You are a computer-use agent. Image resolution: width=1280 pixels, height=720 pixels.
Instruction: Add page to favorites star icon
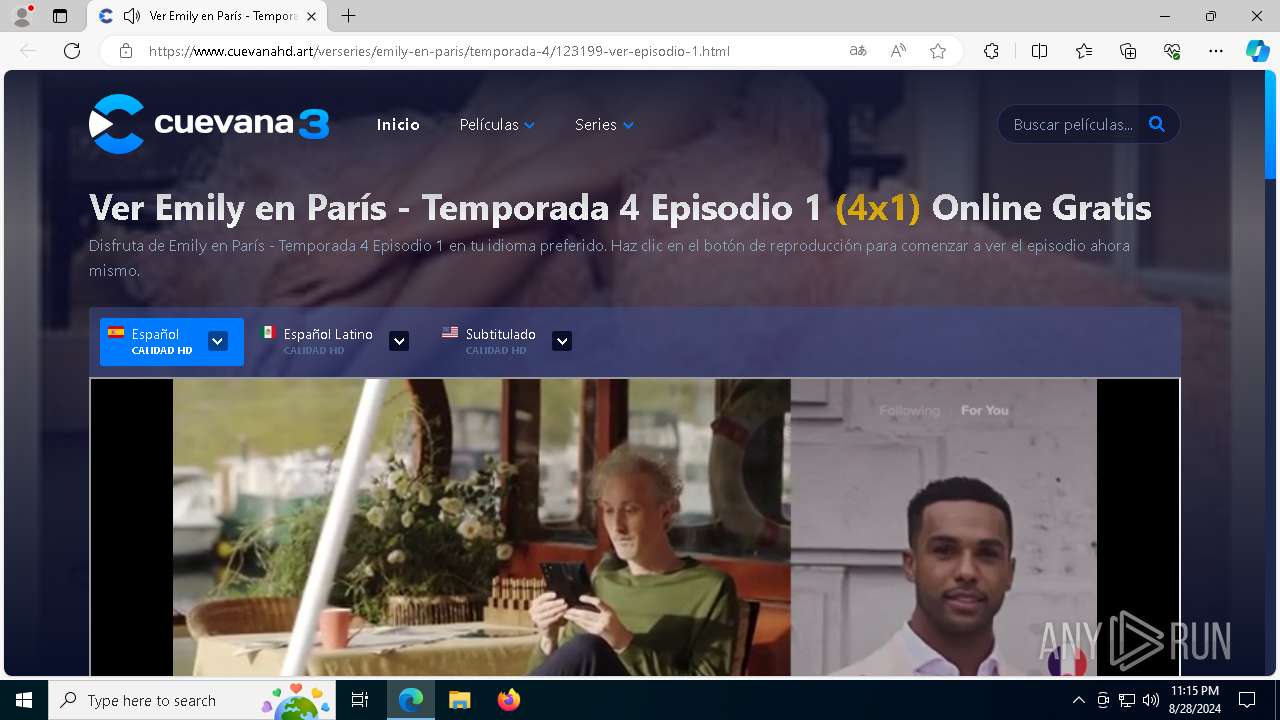(x=938, y=51)
